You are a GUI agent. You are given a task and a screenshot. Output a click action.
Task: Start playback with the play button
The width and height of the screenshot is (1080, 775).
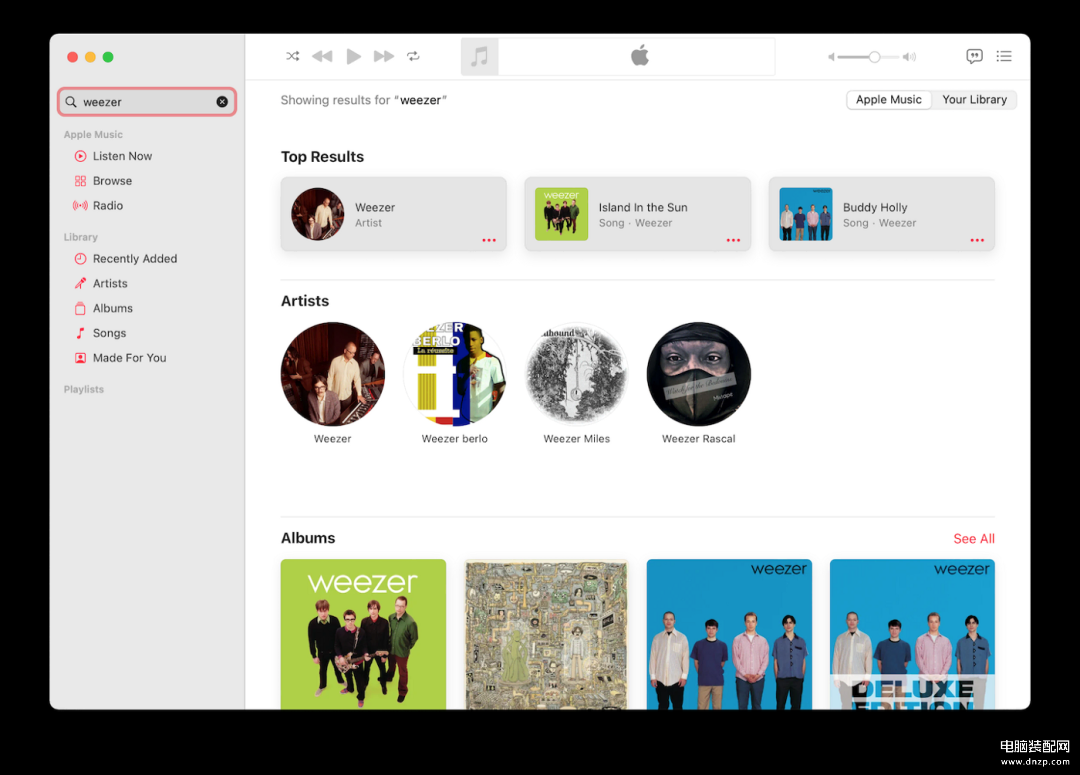coord(353,56)
